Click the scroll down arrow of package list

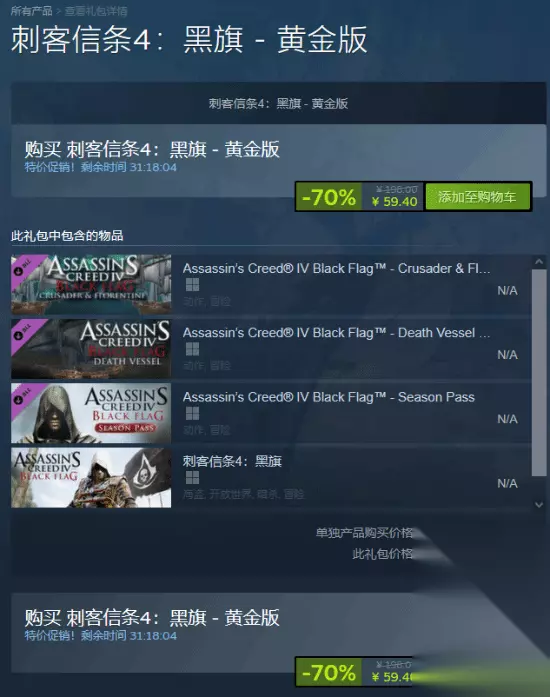tap(539, 505)
